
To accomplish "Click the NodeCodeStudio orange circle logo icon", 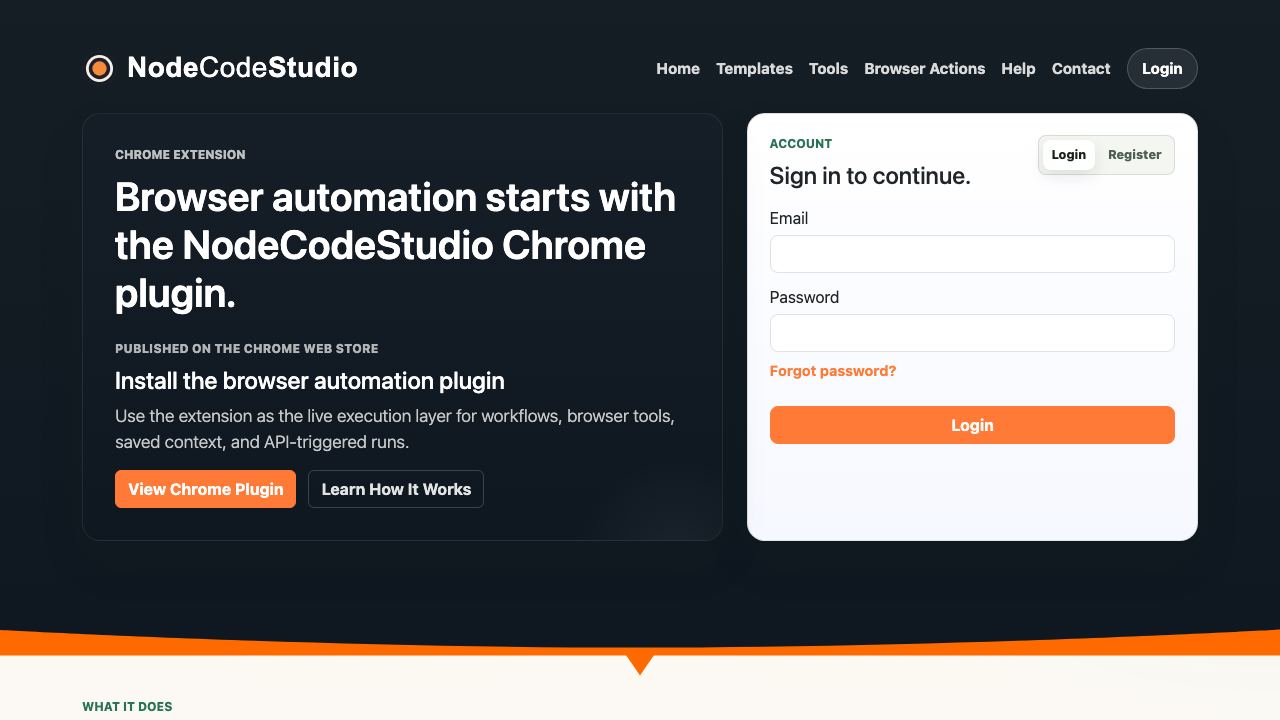I will click(x=99, y=68).
